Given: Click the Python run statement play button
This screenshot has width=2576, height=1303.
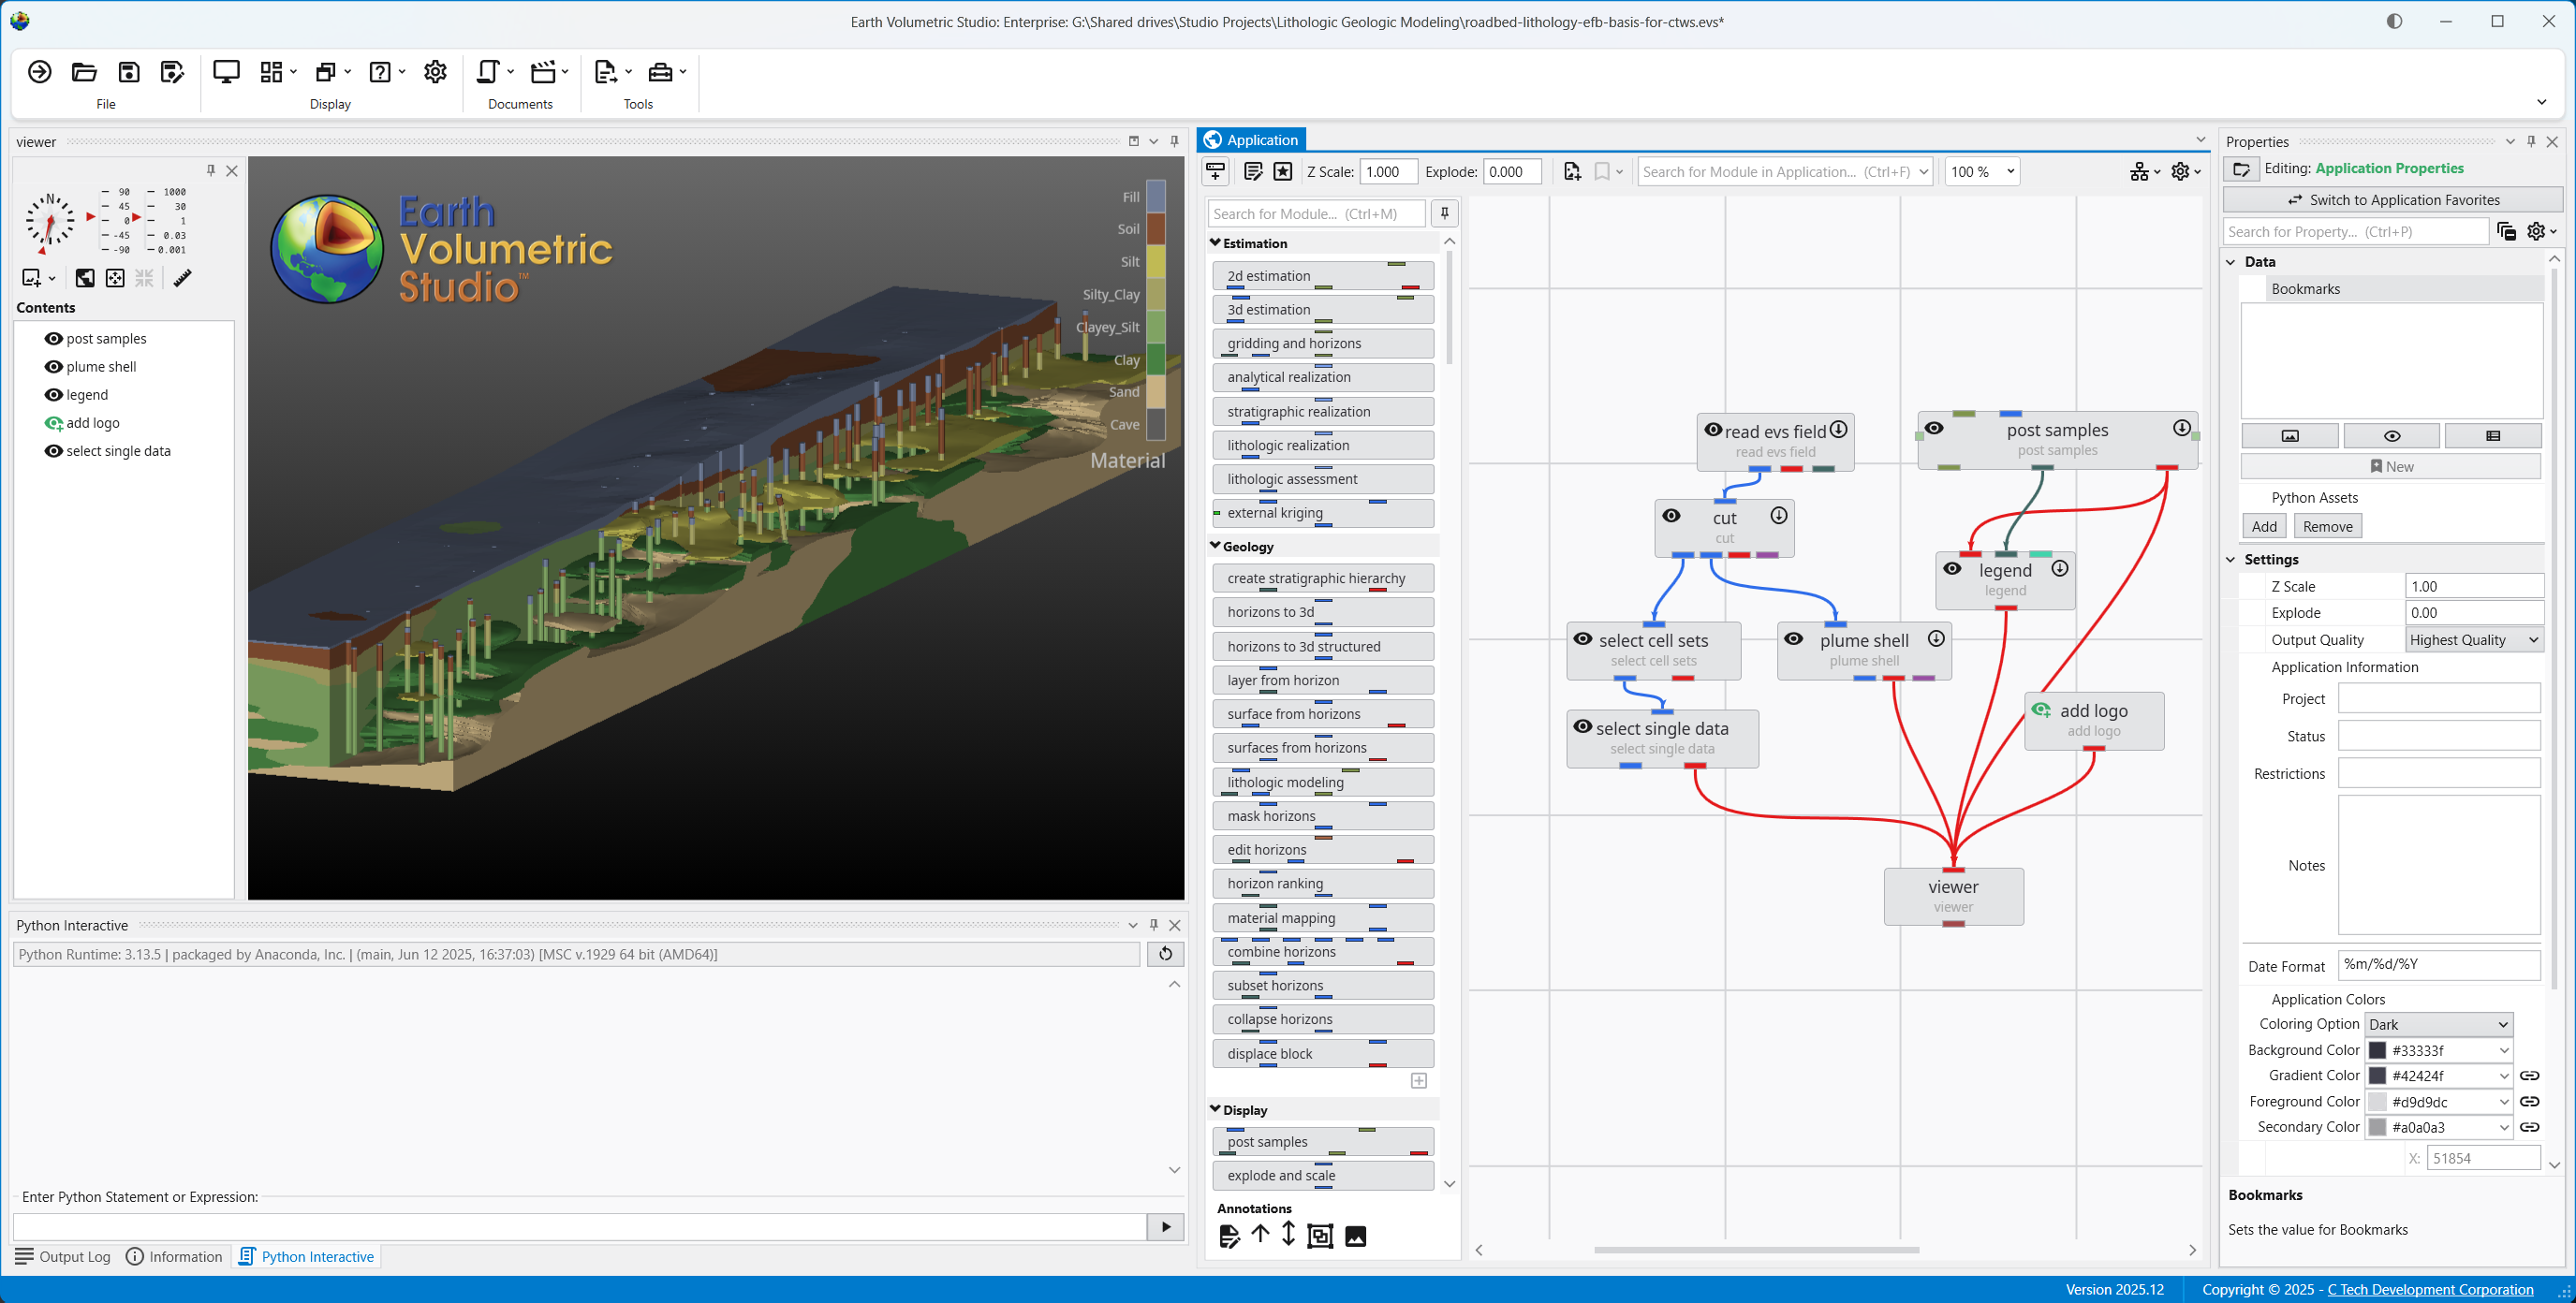Looking at the screenshot, I should tap(1165, 1226).
